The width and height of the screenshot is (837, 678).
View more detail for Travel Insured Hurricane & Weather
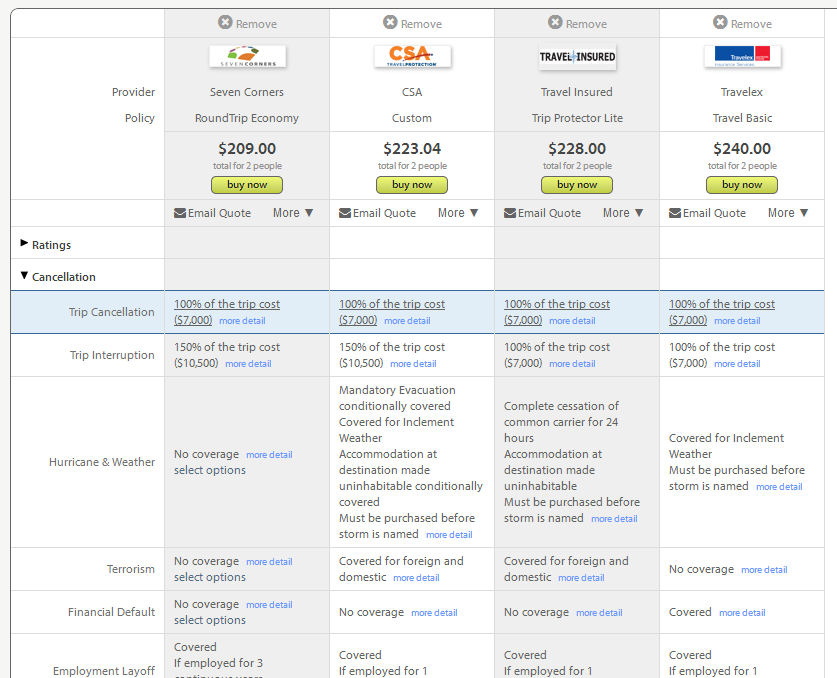614,519
